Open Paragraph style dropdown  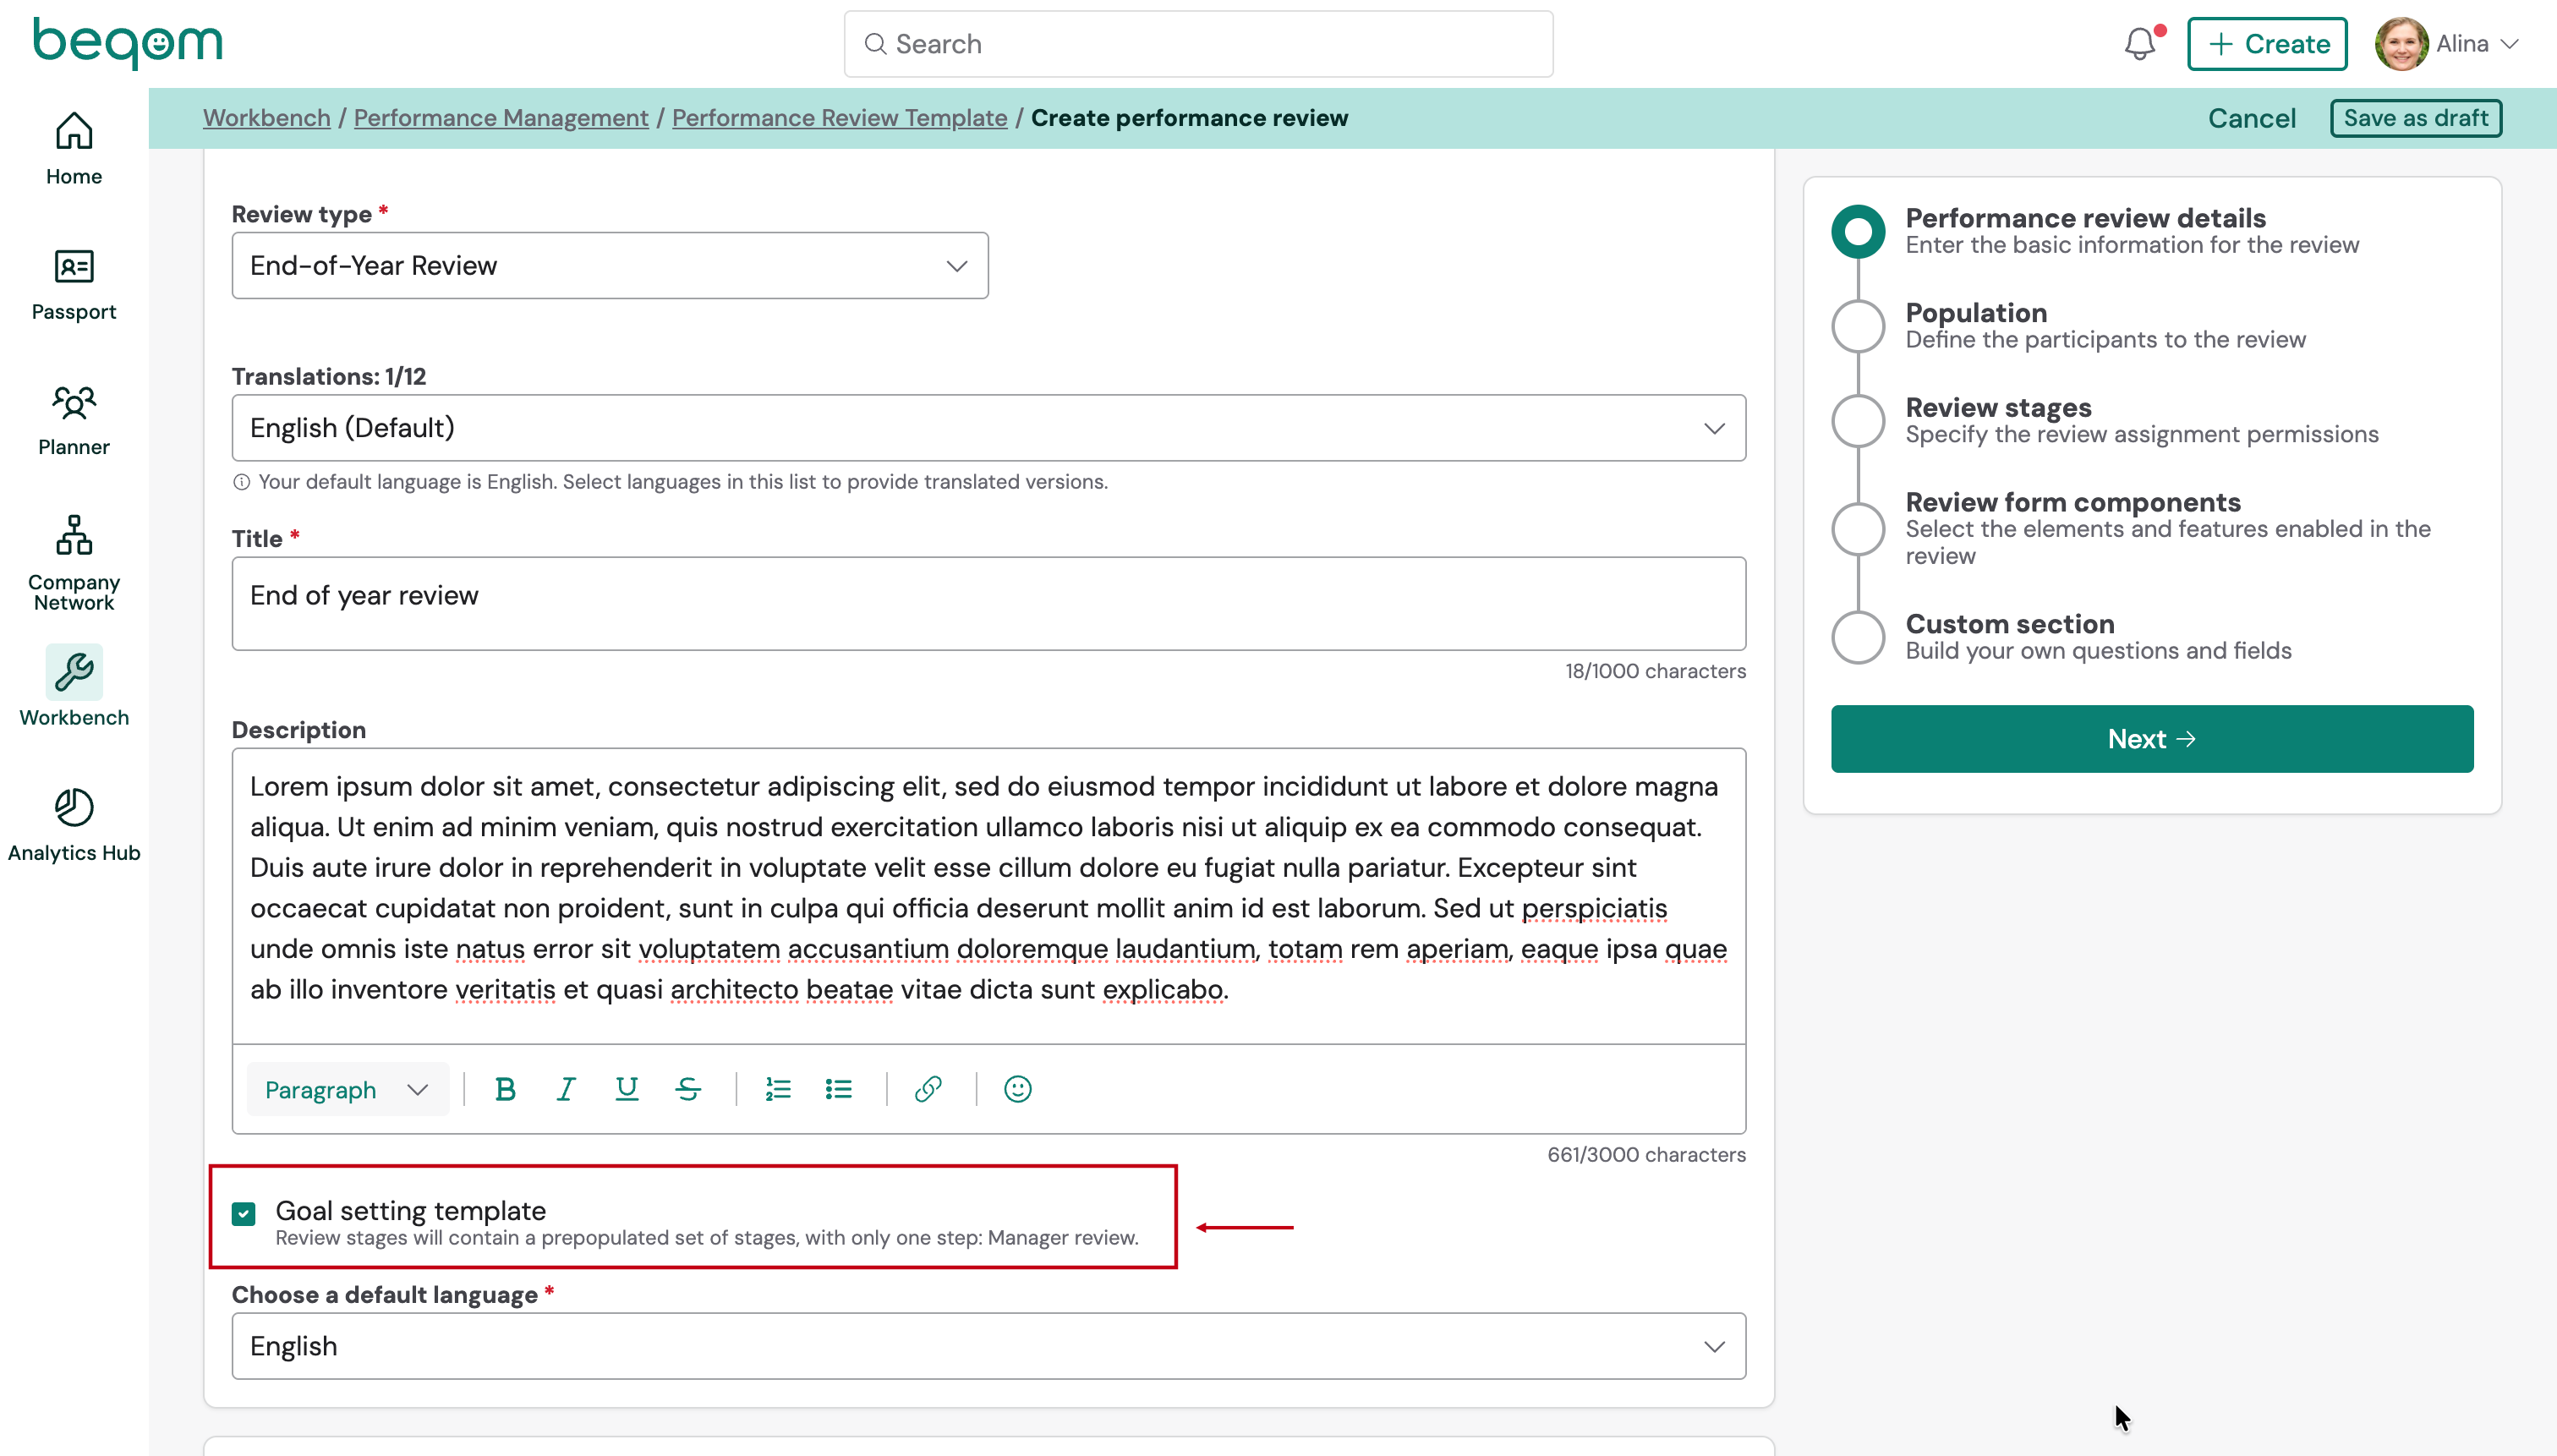tap(346, 1089)
